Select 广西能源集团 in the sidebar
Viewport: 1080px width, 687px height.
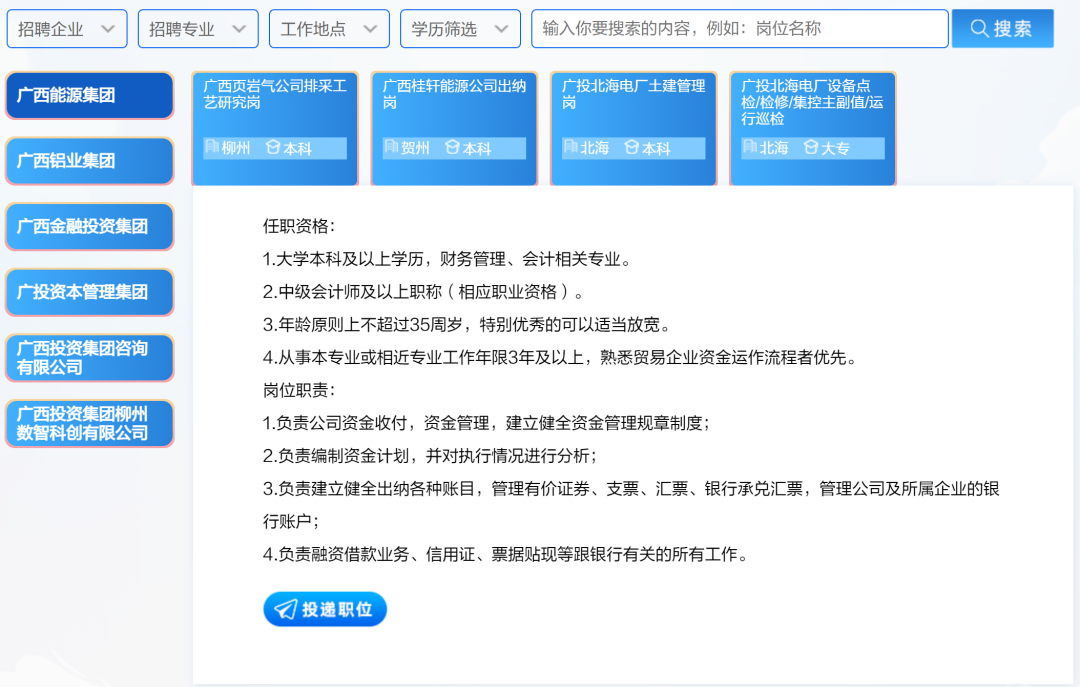click(x=90, y=95)
